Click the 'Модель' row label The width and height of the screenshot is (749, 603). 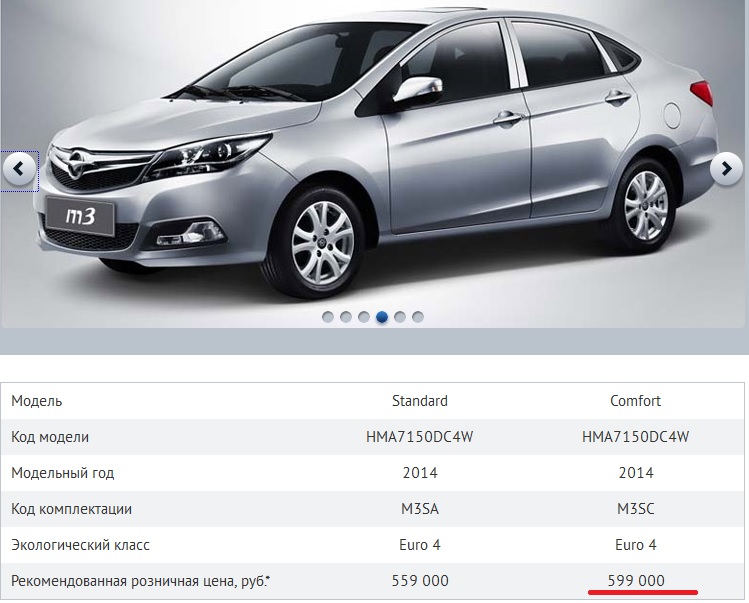pyautogui.click(x=37, y=401)
